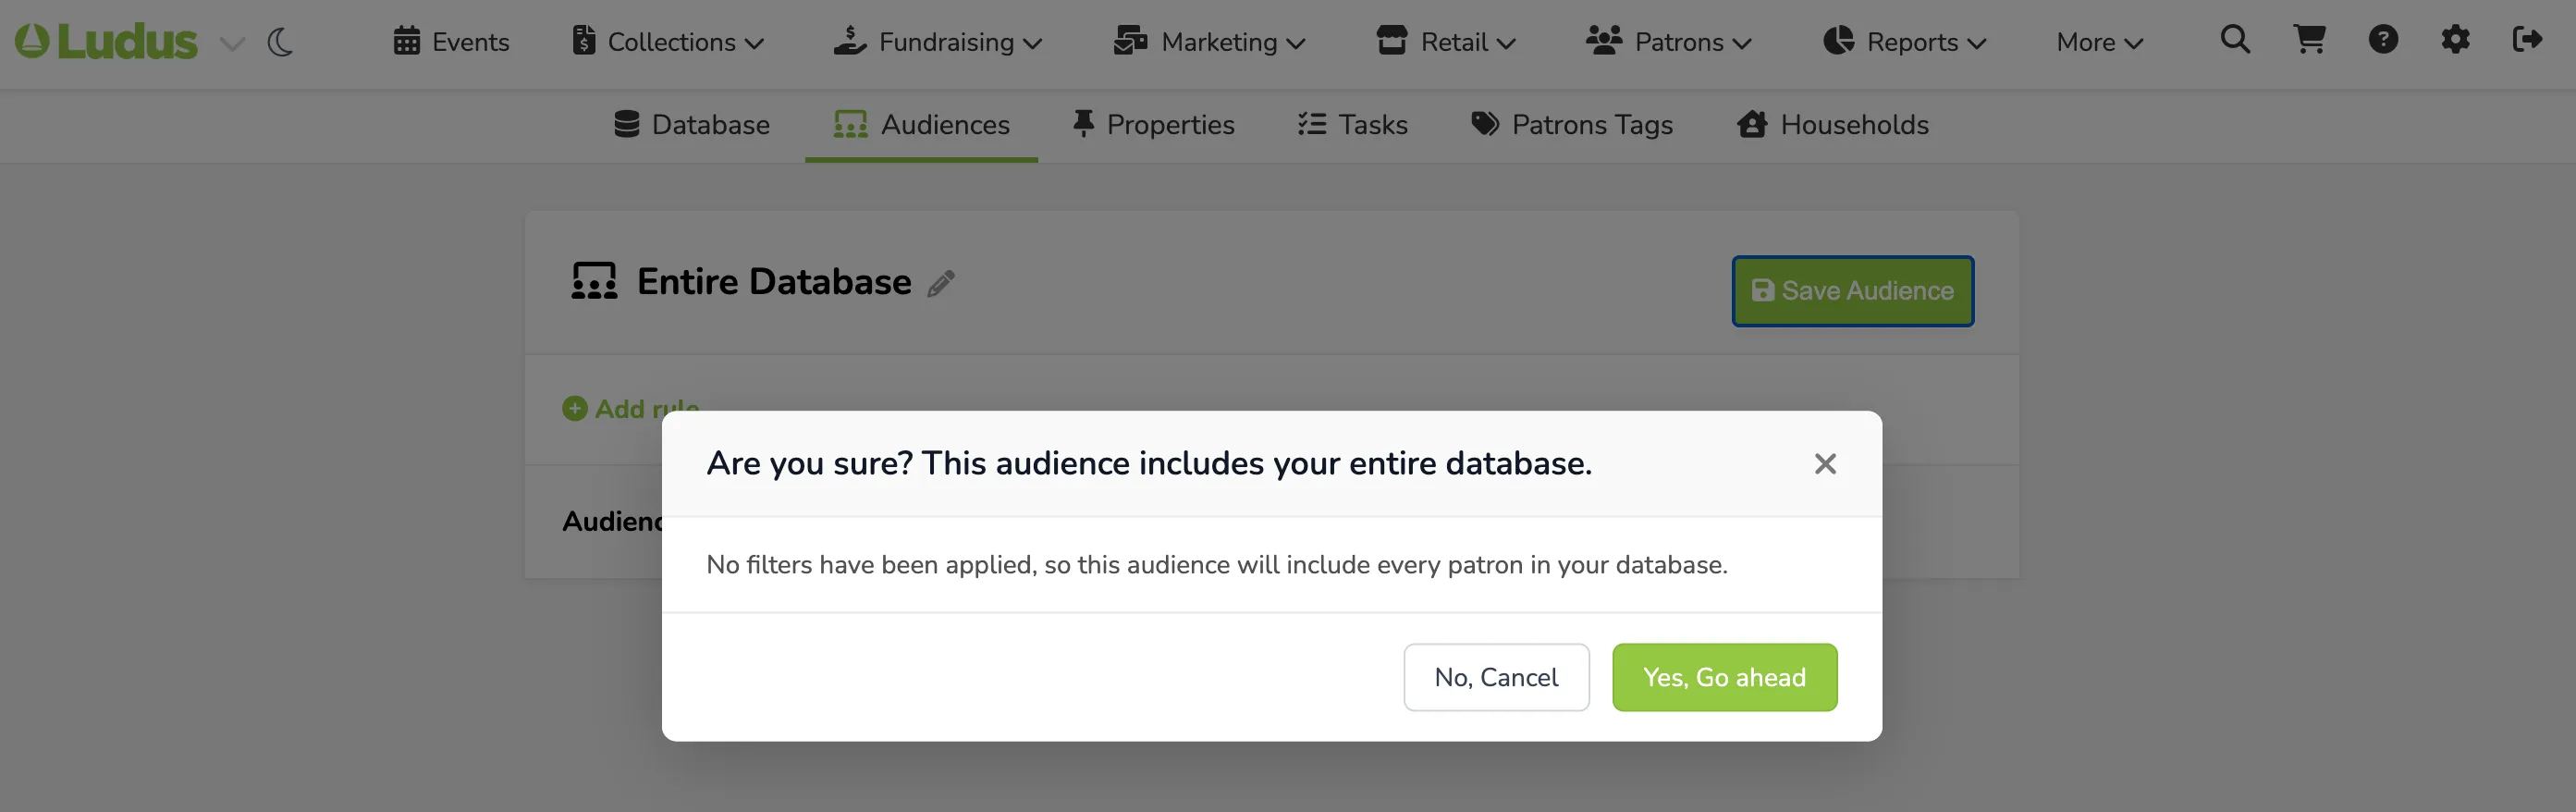Click the Add rule plus link
Image resolution: width=2576 pixels, height=812 pixels.
(x=630, y=409)
